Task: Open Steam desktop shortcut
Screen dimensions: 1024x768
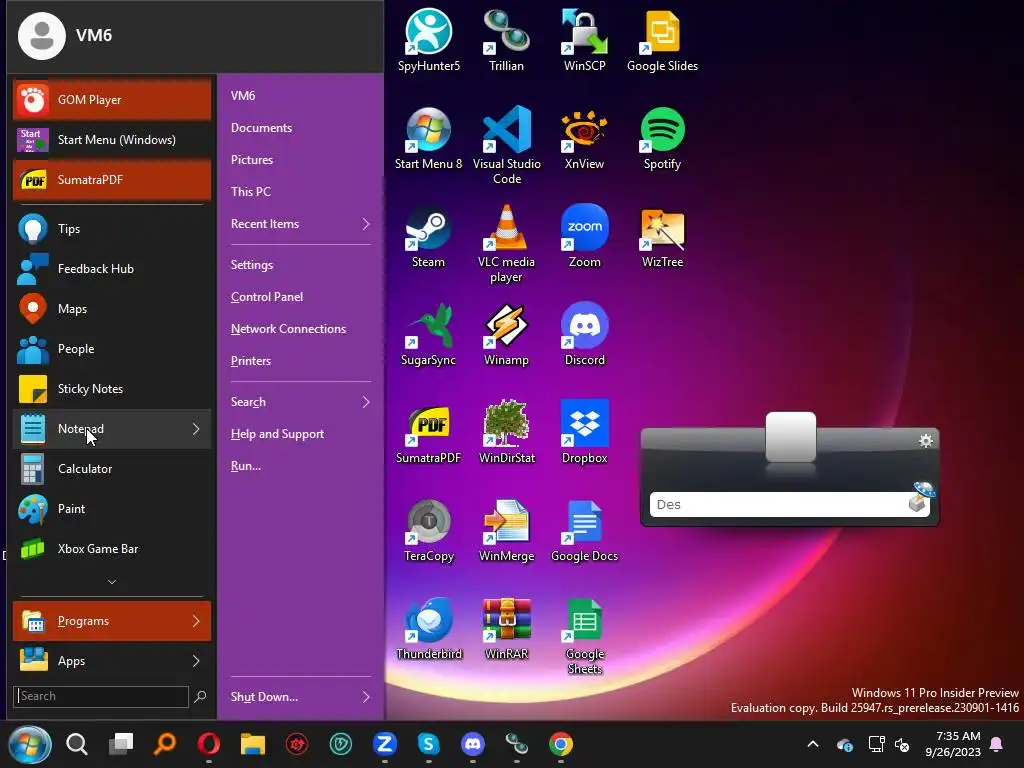Action: click(428, 236)
